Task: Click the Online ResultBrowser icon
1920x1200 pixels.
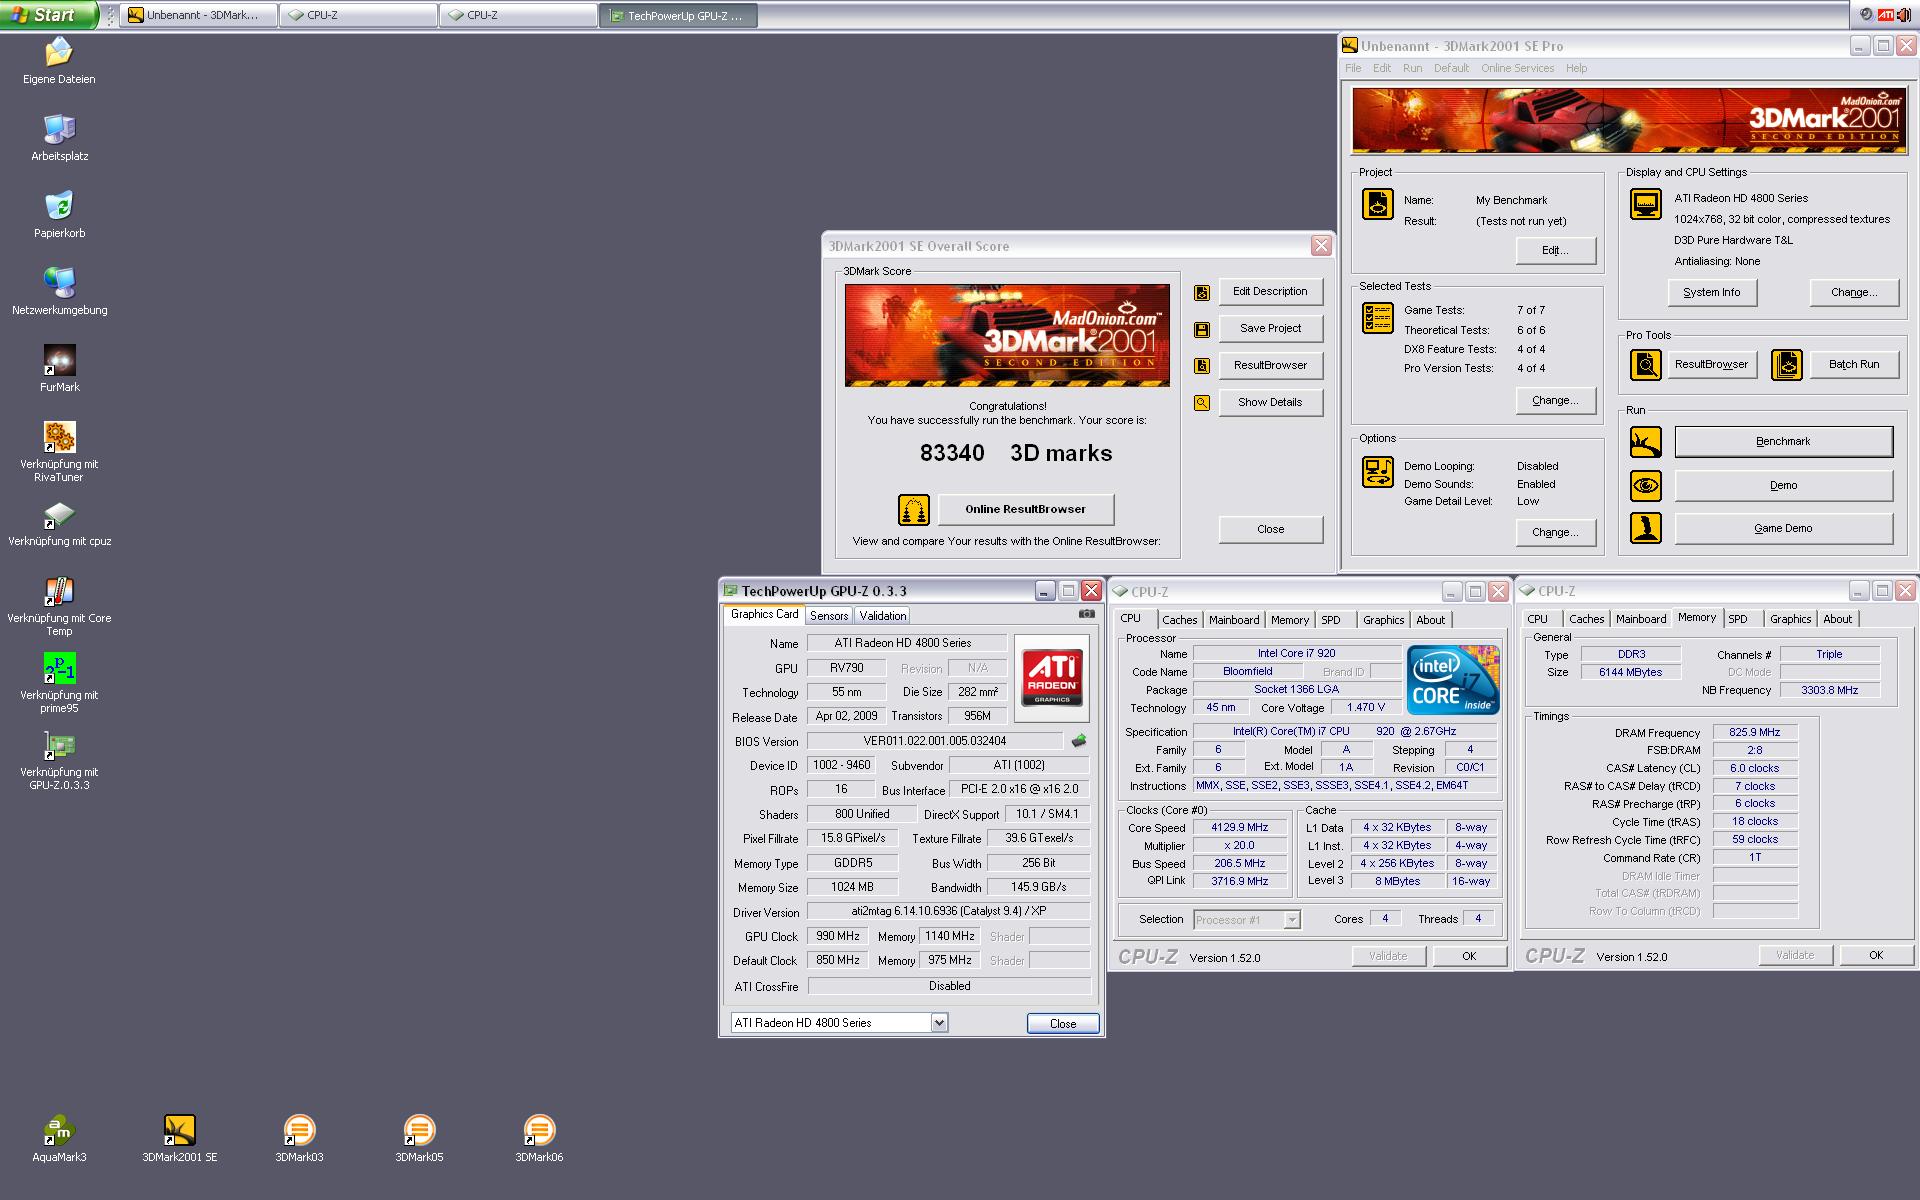Action: 914,510
